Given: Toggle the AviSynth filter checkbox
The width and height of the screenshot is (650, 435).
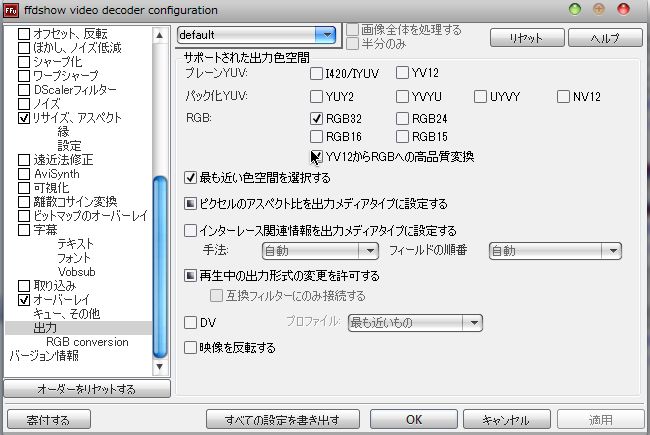Looking at the screenshot, I should point(24,174).
